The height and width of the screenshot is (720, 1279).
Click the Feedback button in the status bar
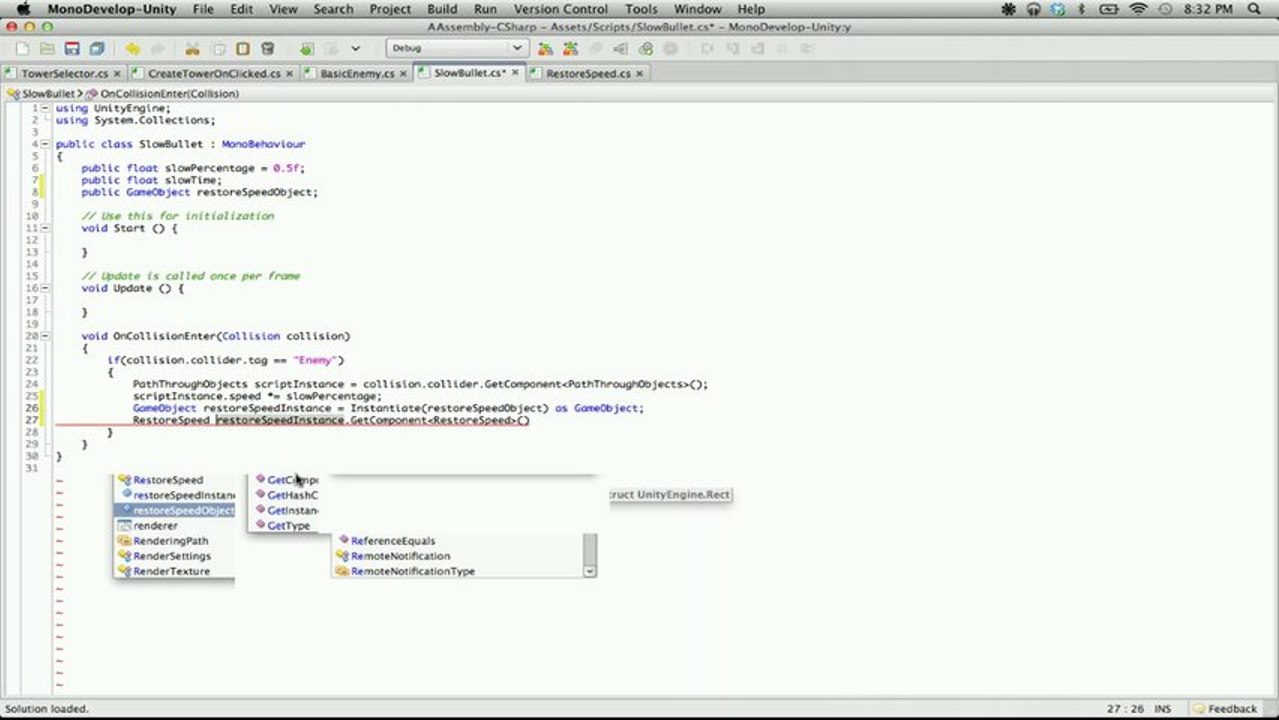pyautogui.click(x=1225, y=709)
